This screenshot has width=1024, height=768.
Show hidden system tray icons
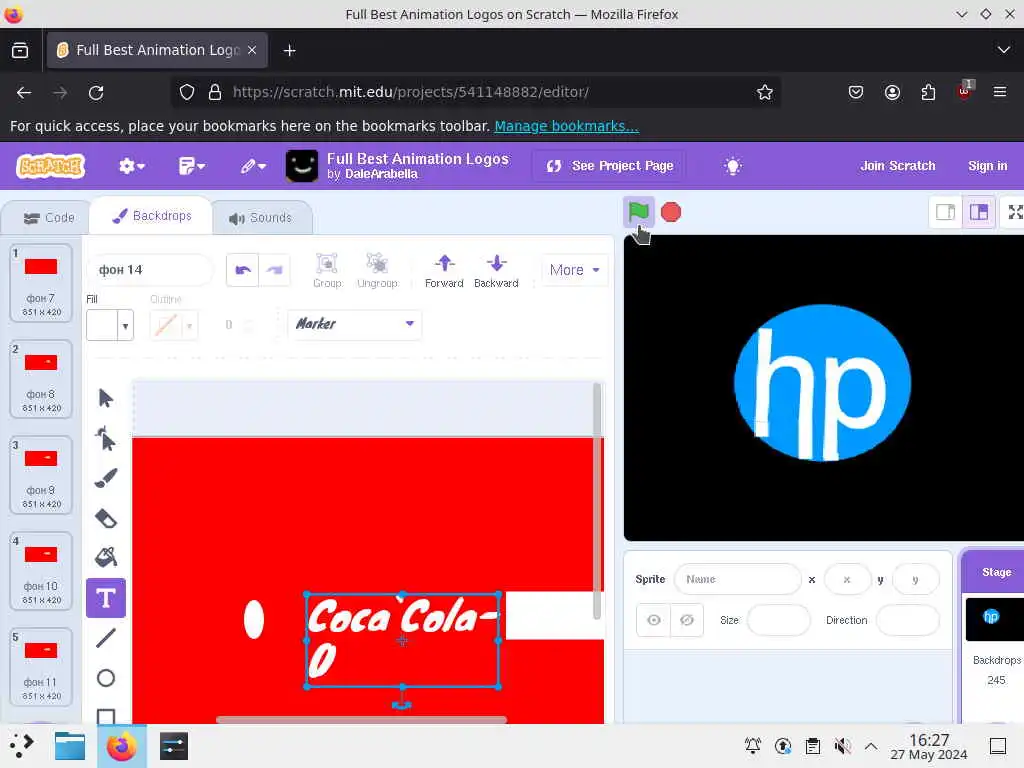[x=871, y=746]
